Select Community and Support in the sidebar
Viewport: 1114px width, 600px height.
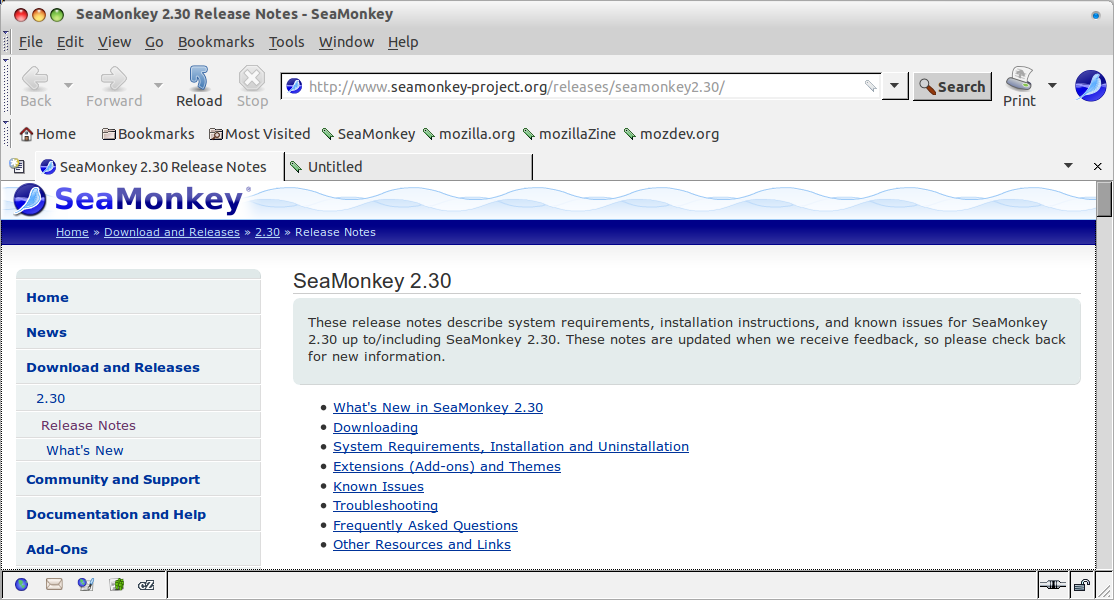pyautogui.click(x=139, y=479)
